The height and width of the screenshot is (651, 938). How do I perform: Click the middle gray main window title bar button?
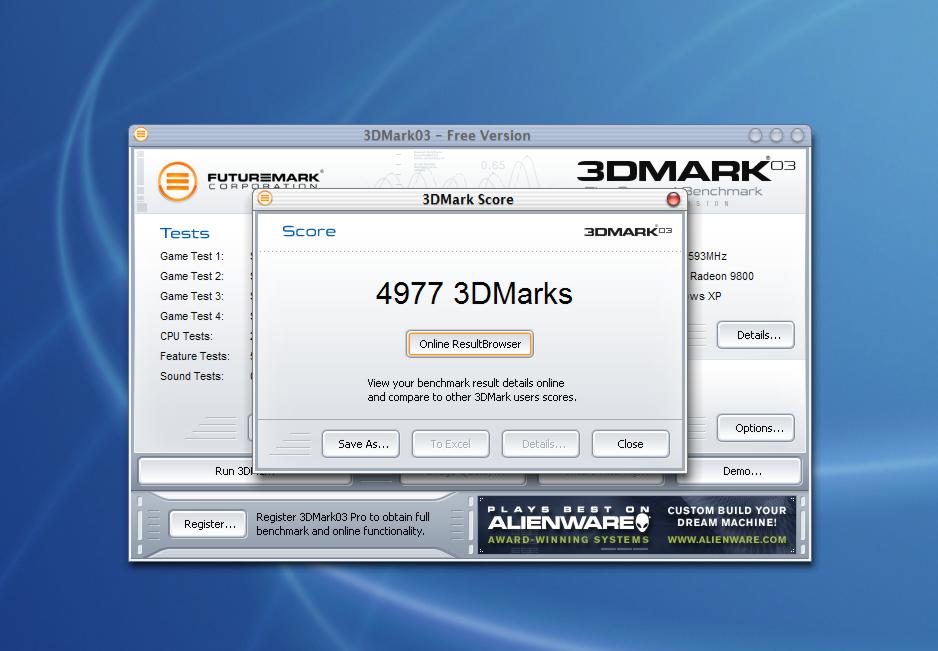[776, 135]
